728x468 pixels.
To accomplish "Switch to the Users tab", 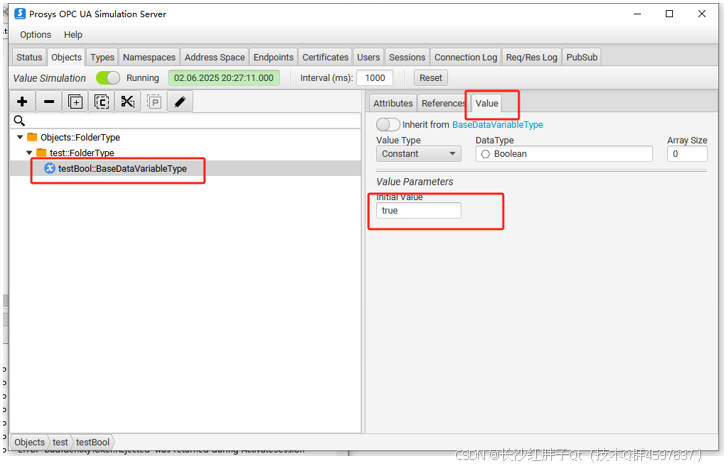I will pos(368,57).
